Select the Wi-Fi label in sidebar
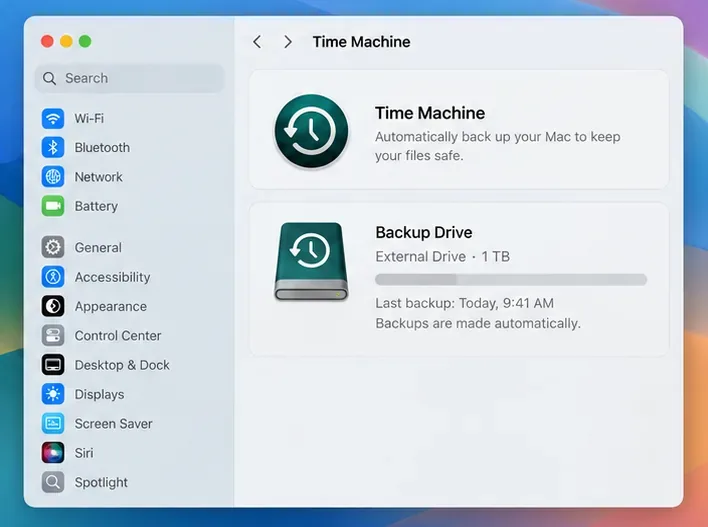708x527 pixels. pos(89,118)
